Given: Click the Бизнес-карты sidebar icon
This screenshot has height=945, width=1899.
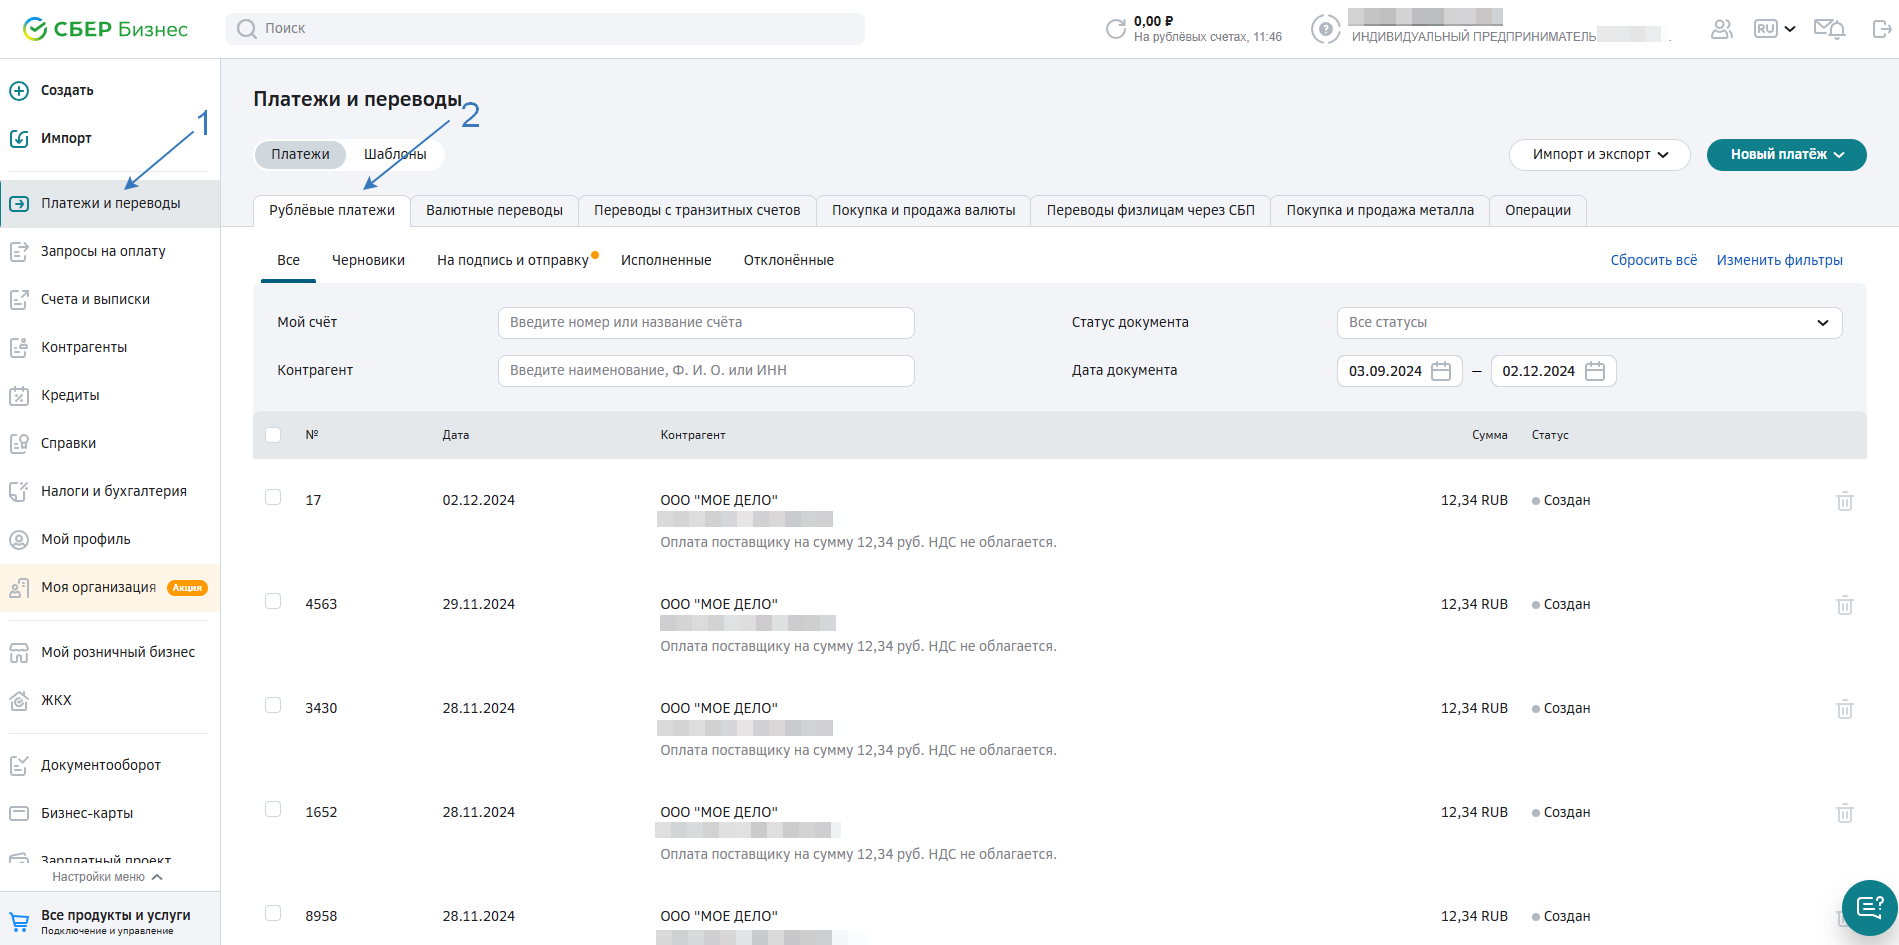Looking at the screenshot, I should point(19,814).
